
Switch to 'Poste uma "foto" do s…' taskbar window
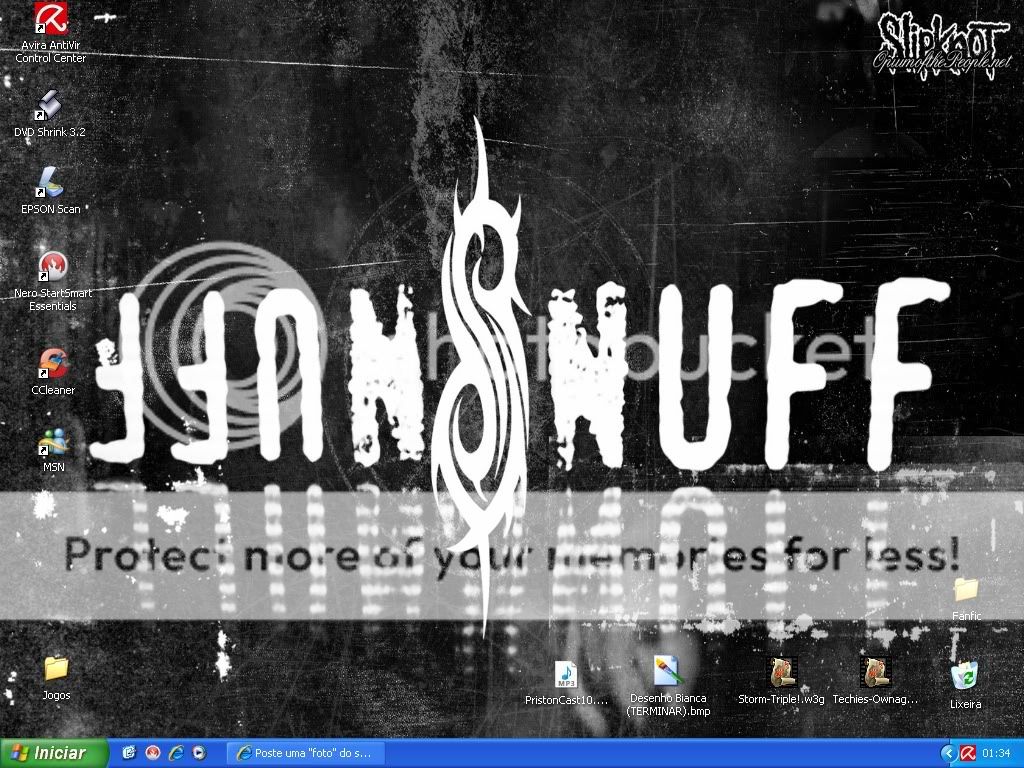click(x=304, y=753)
